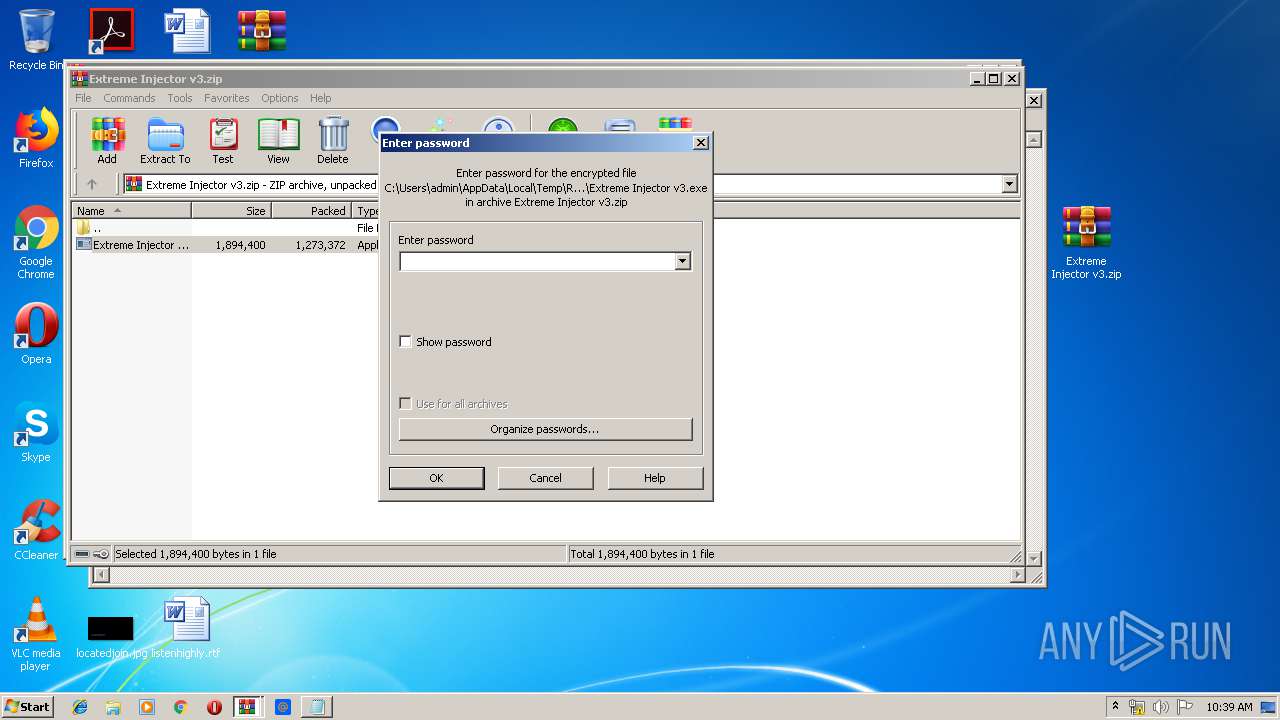
Task: Close the Enter password dialog
Action: (x=701, y=143)
